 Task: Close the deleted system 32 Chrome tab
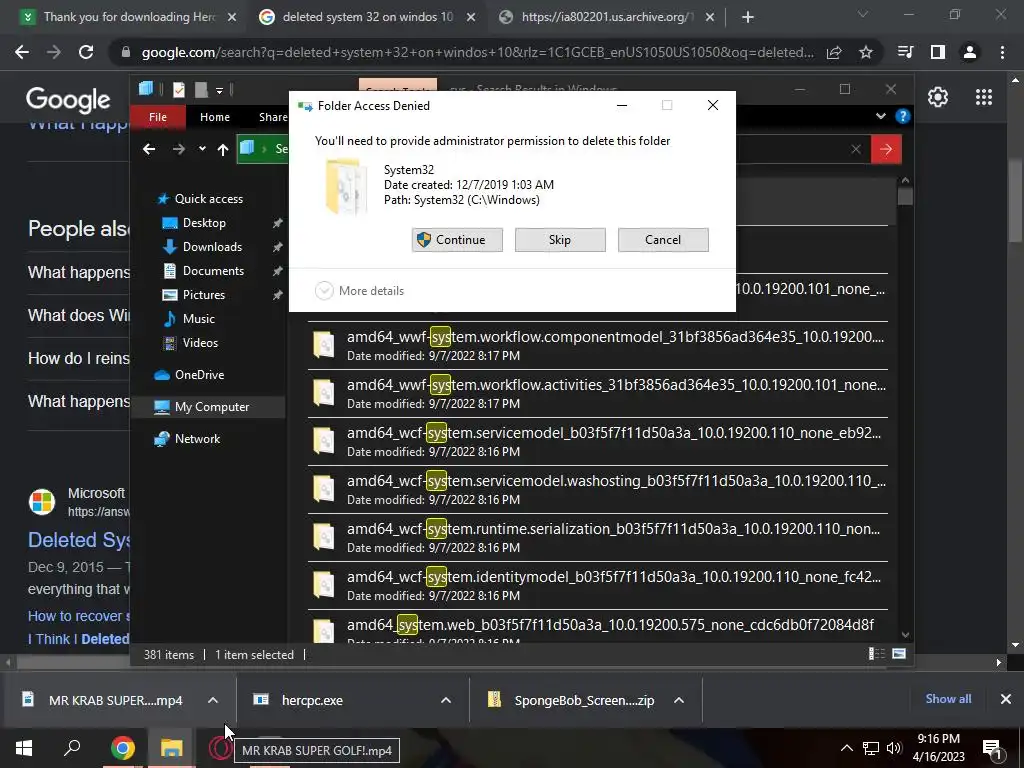pos(471,17)
